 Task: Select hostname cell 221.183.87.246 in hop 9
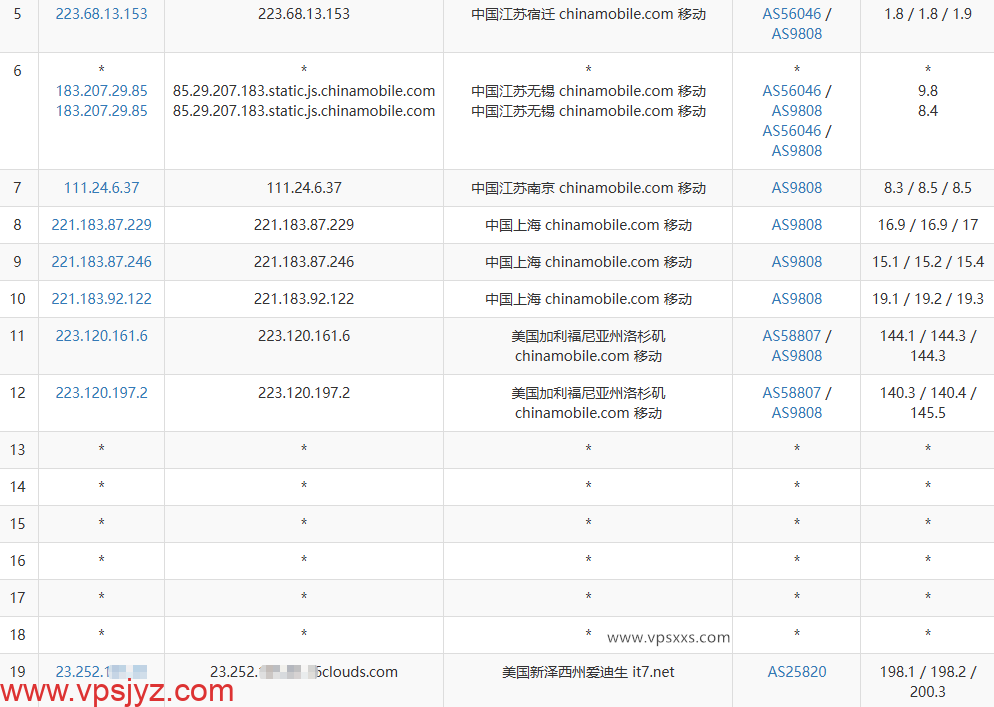tap(304, 262)
